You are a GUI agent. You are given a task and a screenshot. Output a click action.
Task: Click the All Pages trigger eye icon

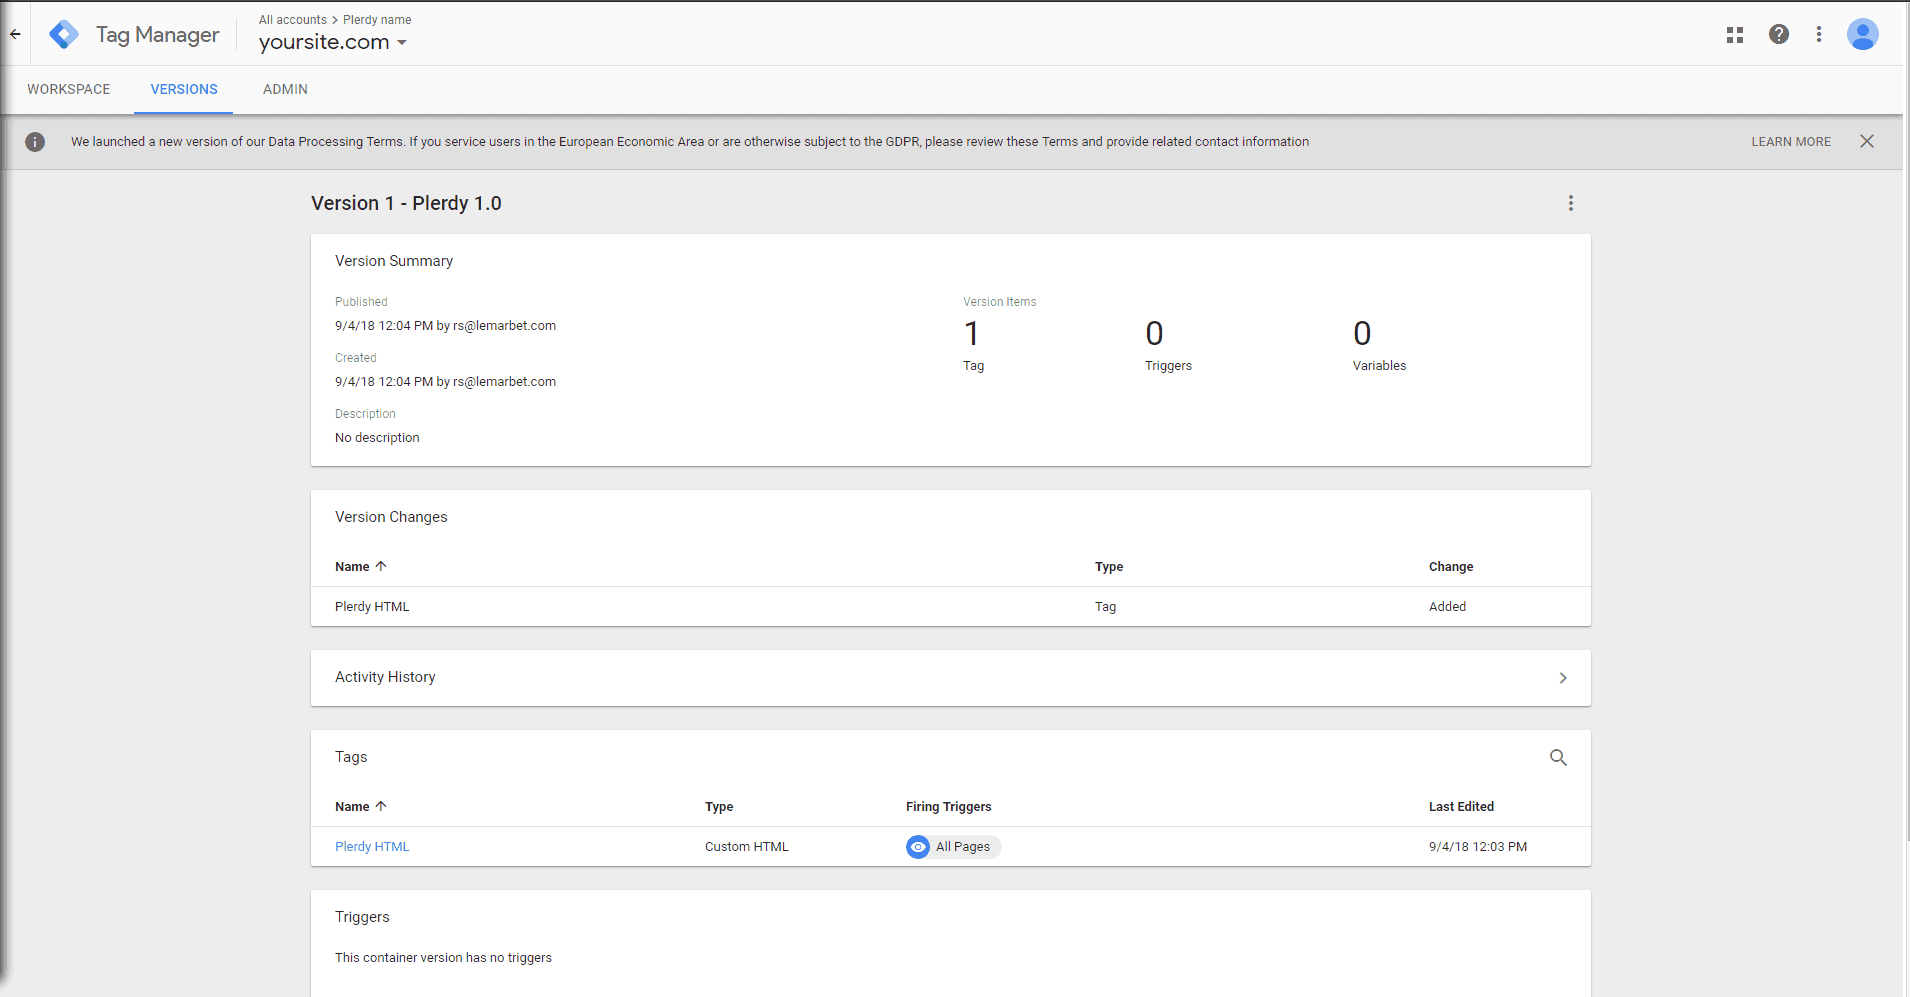coord(918,847)
